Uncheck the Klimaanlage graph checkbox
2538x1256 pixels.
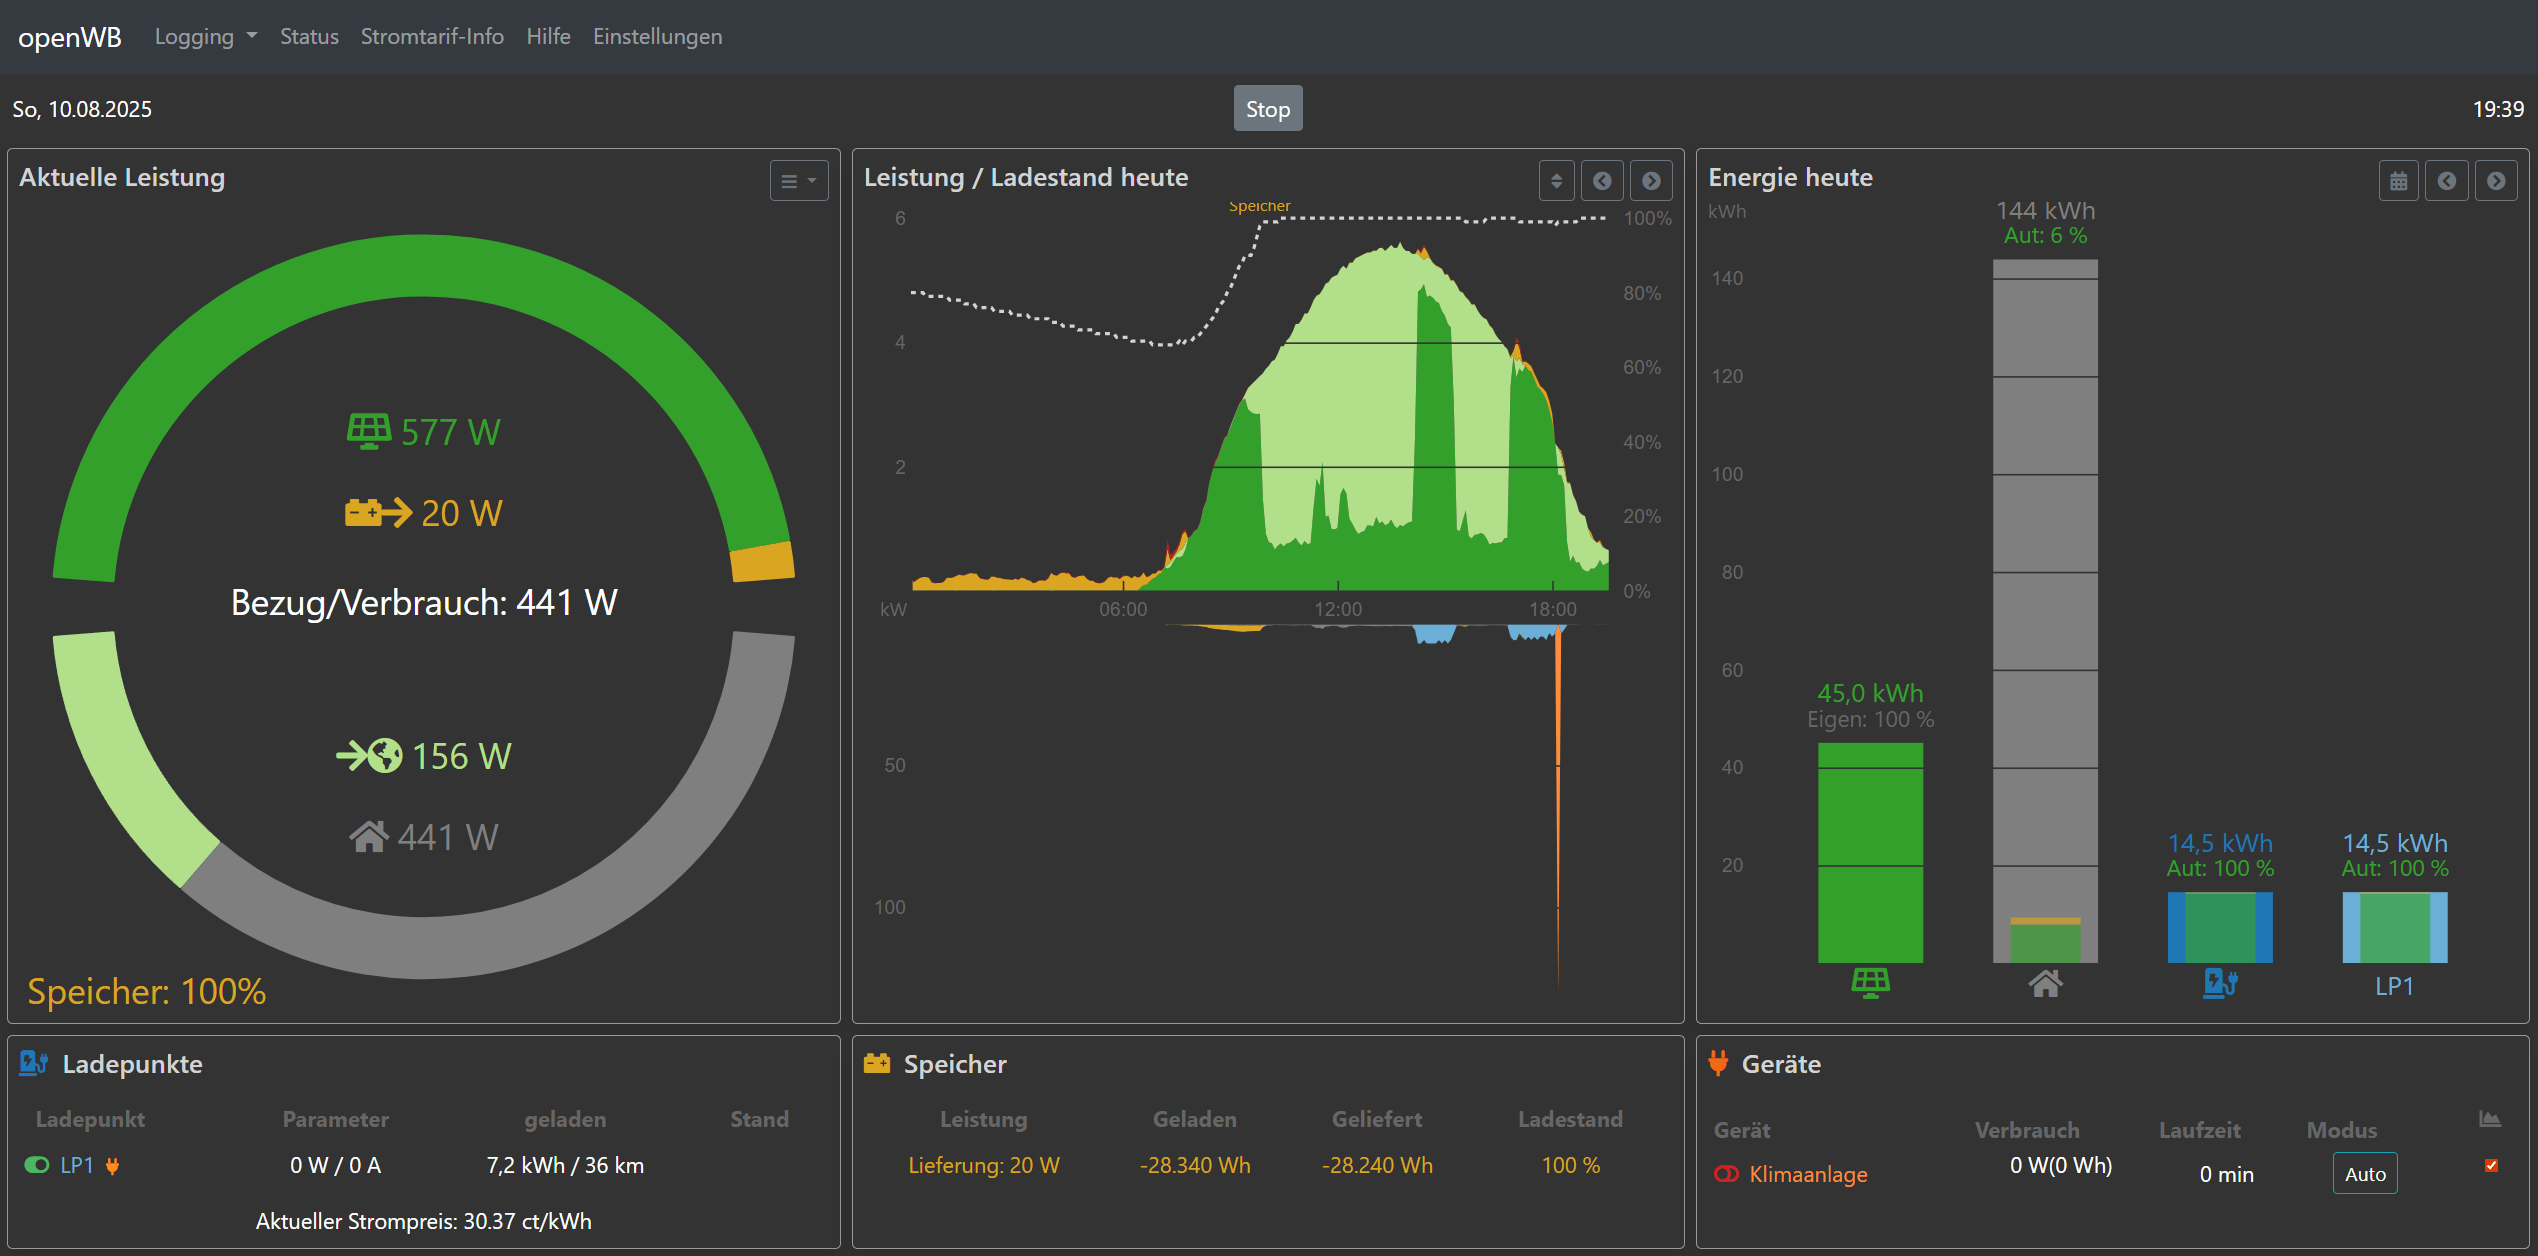2491,1165
